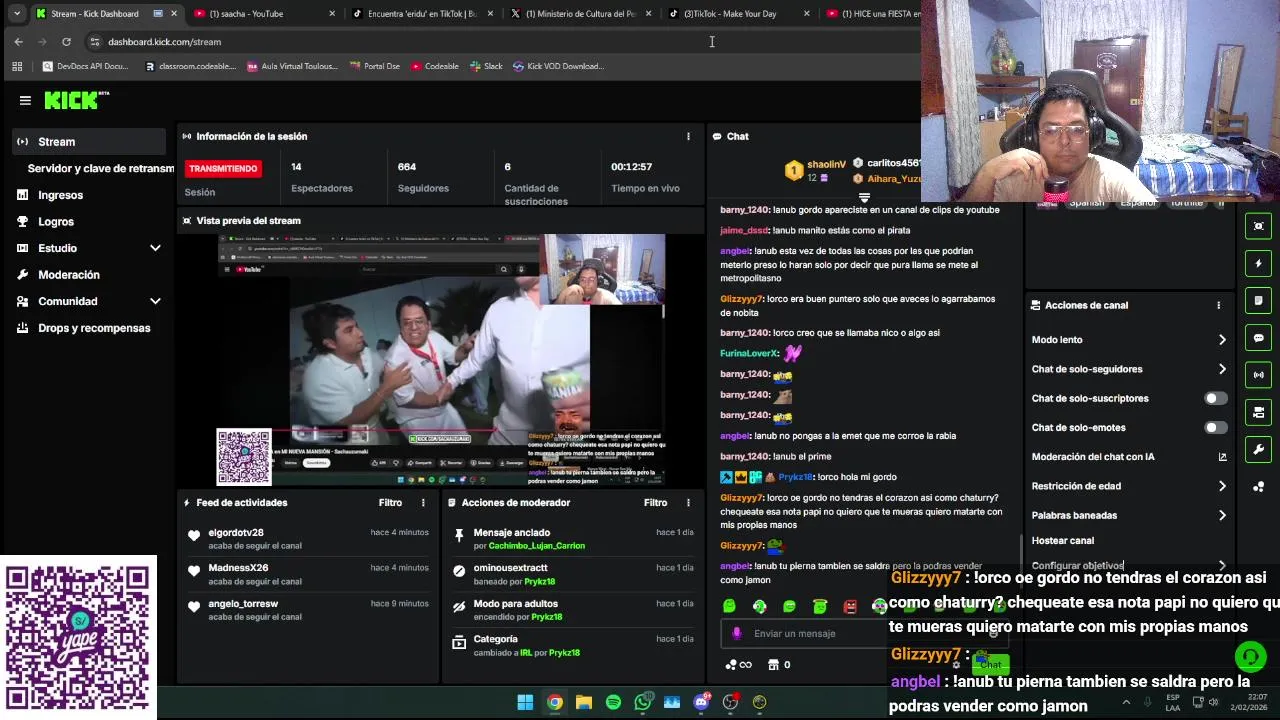
Task: Open Cachimbo_Lujan_Carrion user link
Action: click(537, 546)
